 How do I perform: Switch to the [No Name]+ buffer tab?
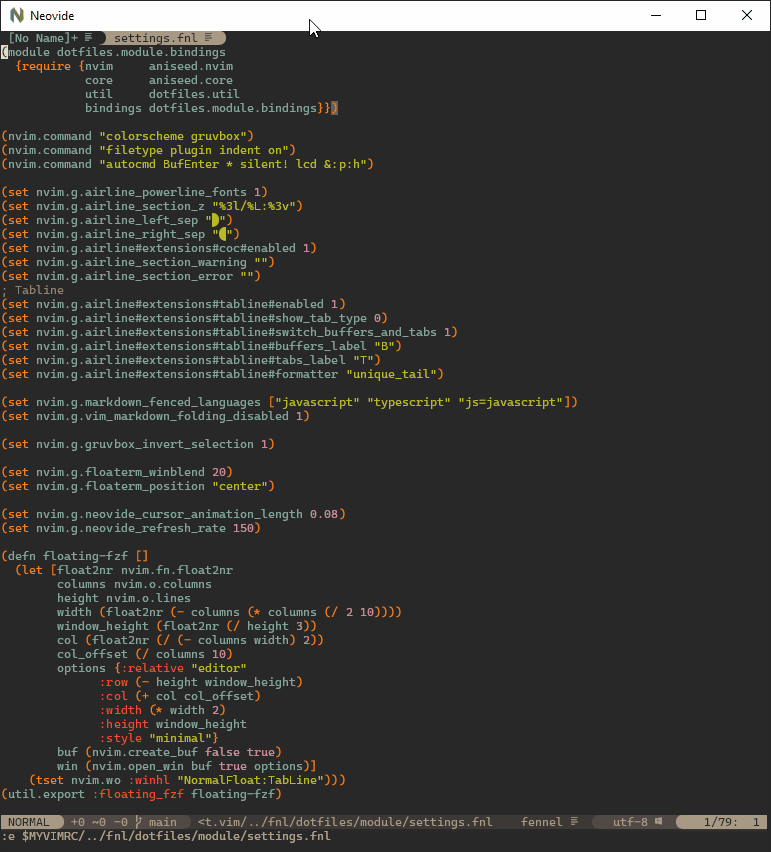click(x=50, y=38)
